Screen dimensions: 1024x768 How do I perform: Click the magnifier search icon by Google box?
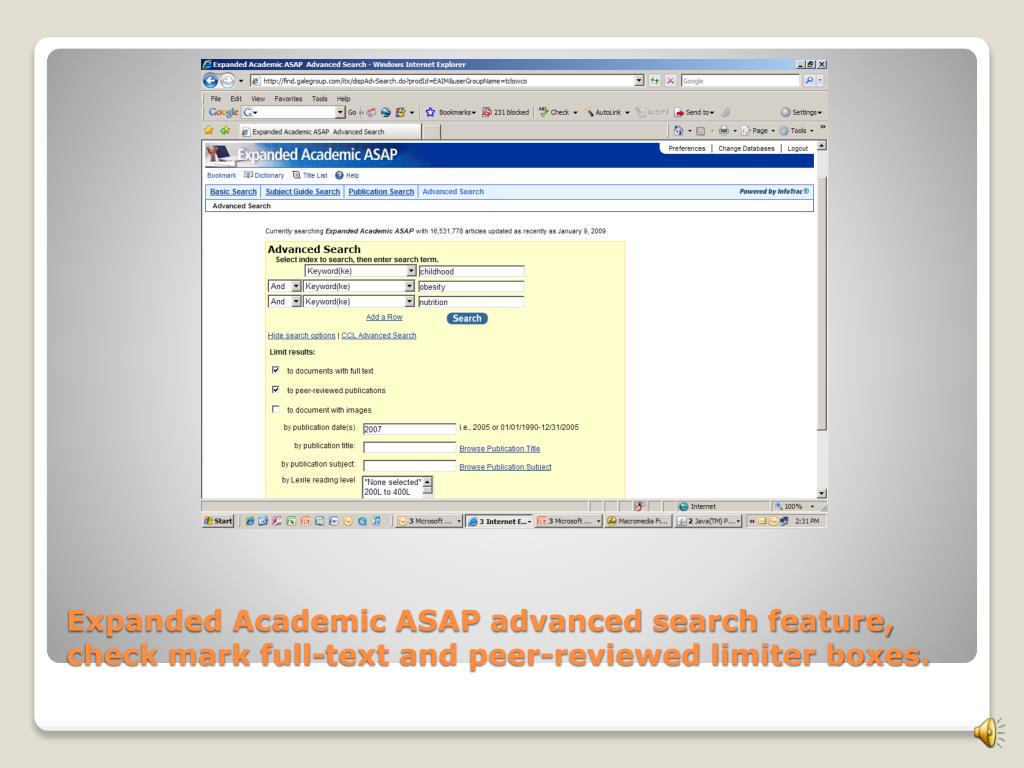point(809,81)
